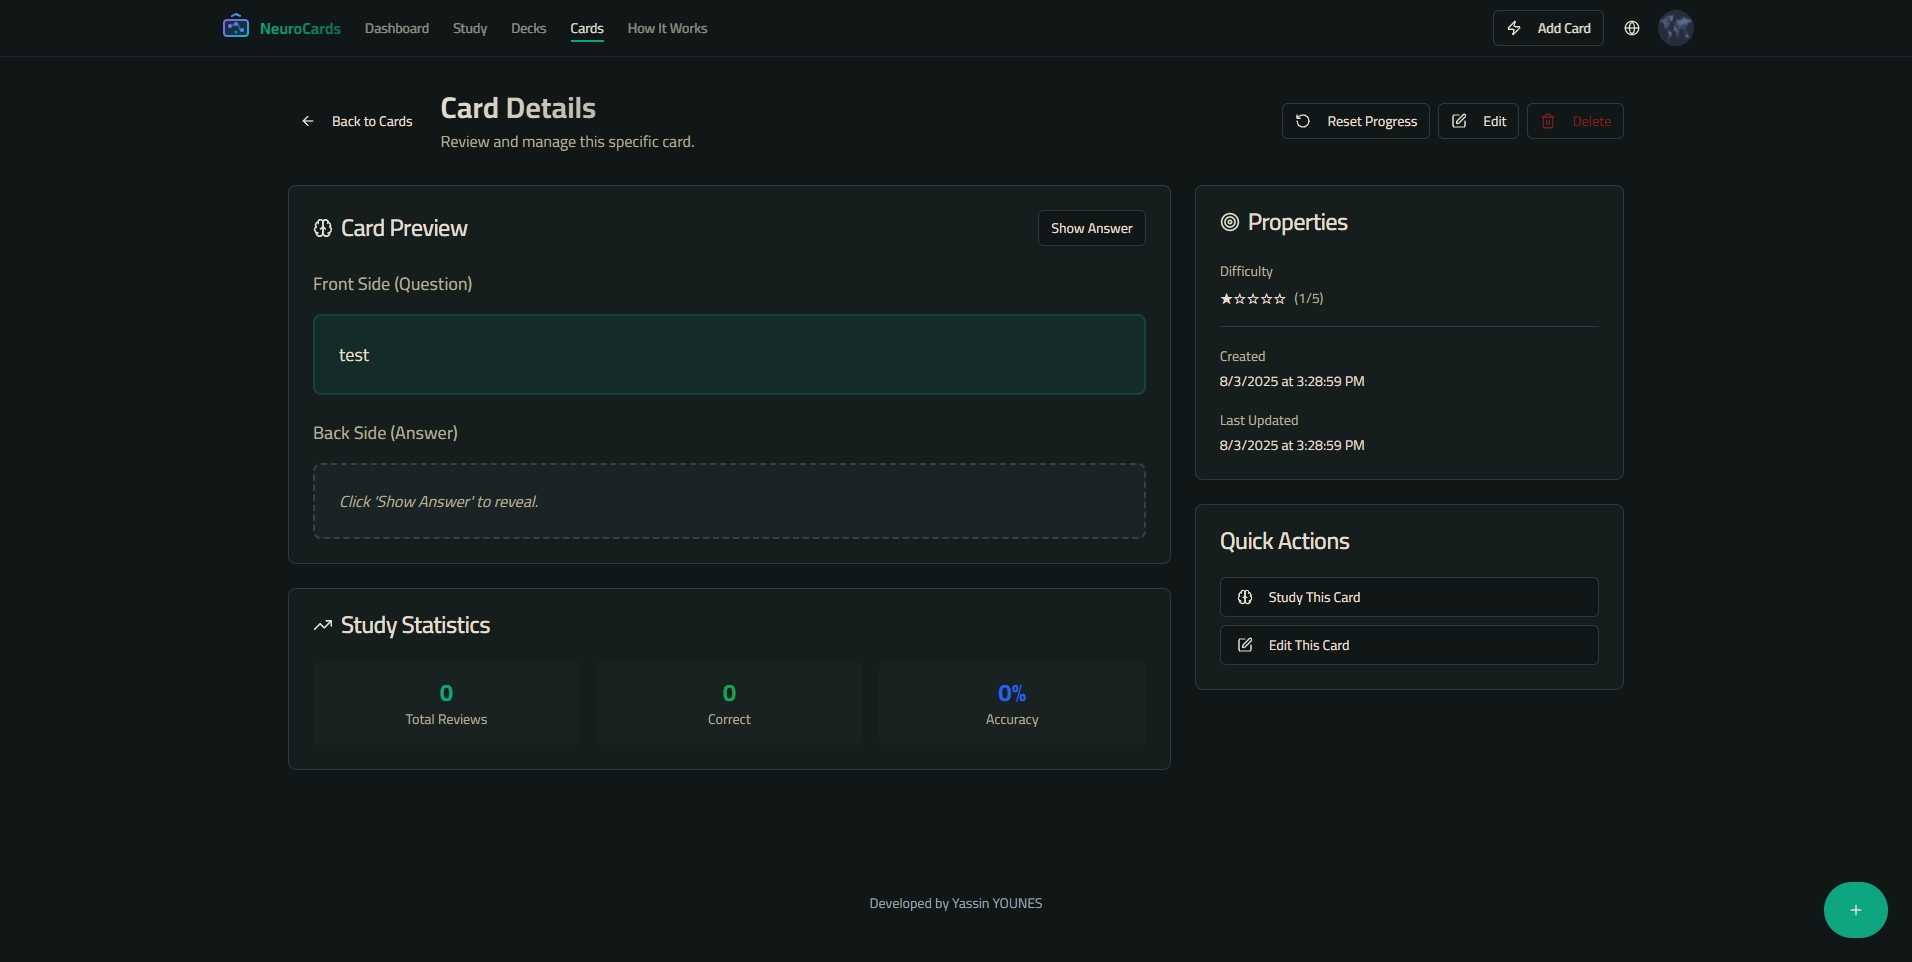Screen dimensions: 1912x962
Task: Click the (1/5) difficulty value
Action: coord(1309,298)
